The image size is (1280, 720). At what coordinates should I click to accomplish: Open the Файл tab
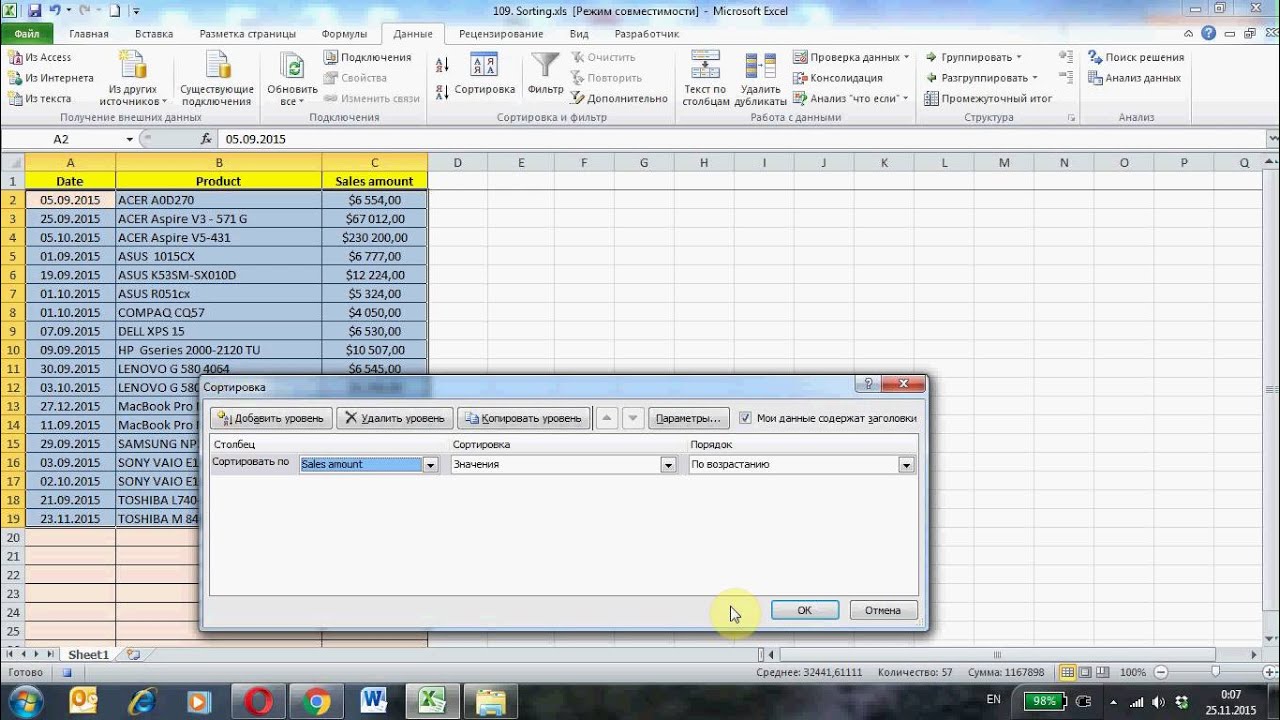pos(27,33)
